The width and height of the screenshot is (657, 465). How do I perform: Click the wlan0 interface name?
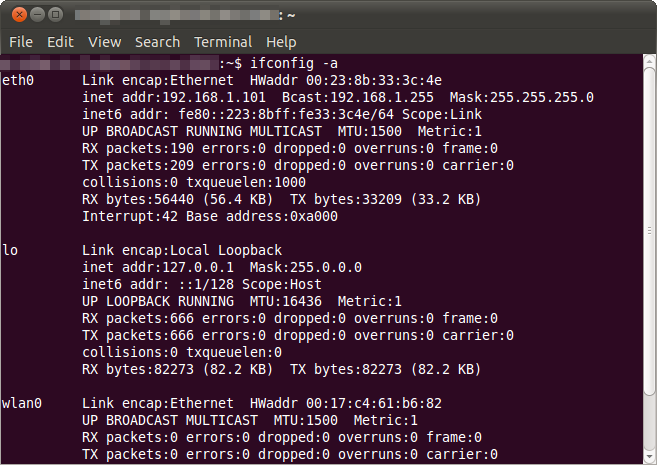coord(22,403)
